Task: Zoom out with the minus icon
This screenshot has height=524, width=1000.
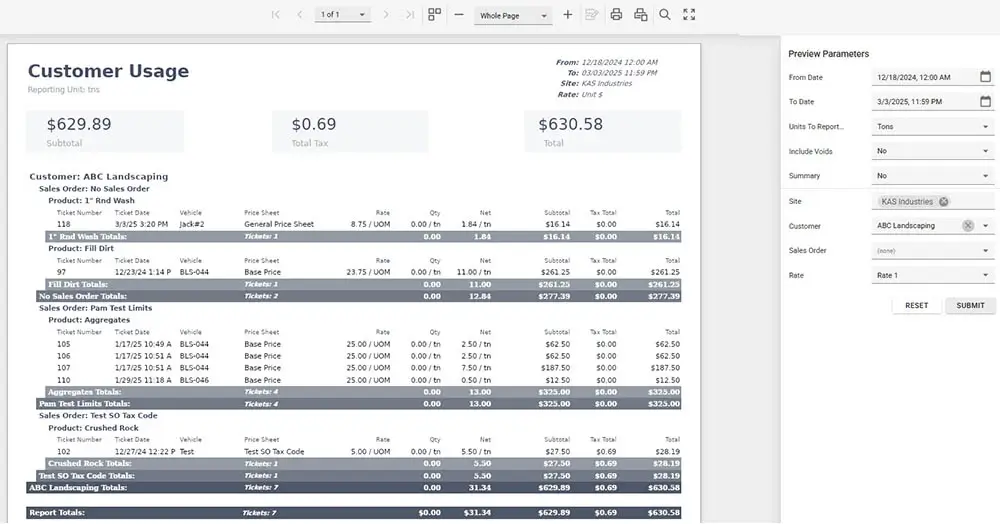Action: tap(459, 15)
